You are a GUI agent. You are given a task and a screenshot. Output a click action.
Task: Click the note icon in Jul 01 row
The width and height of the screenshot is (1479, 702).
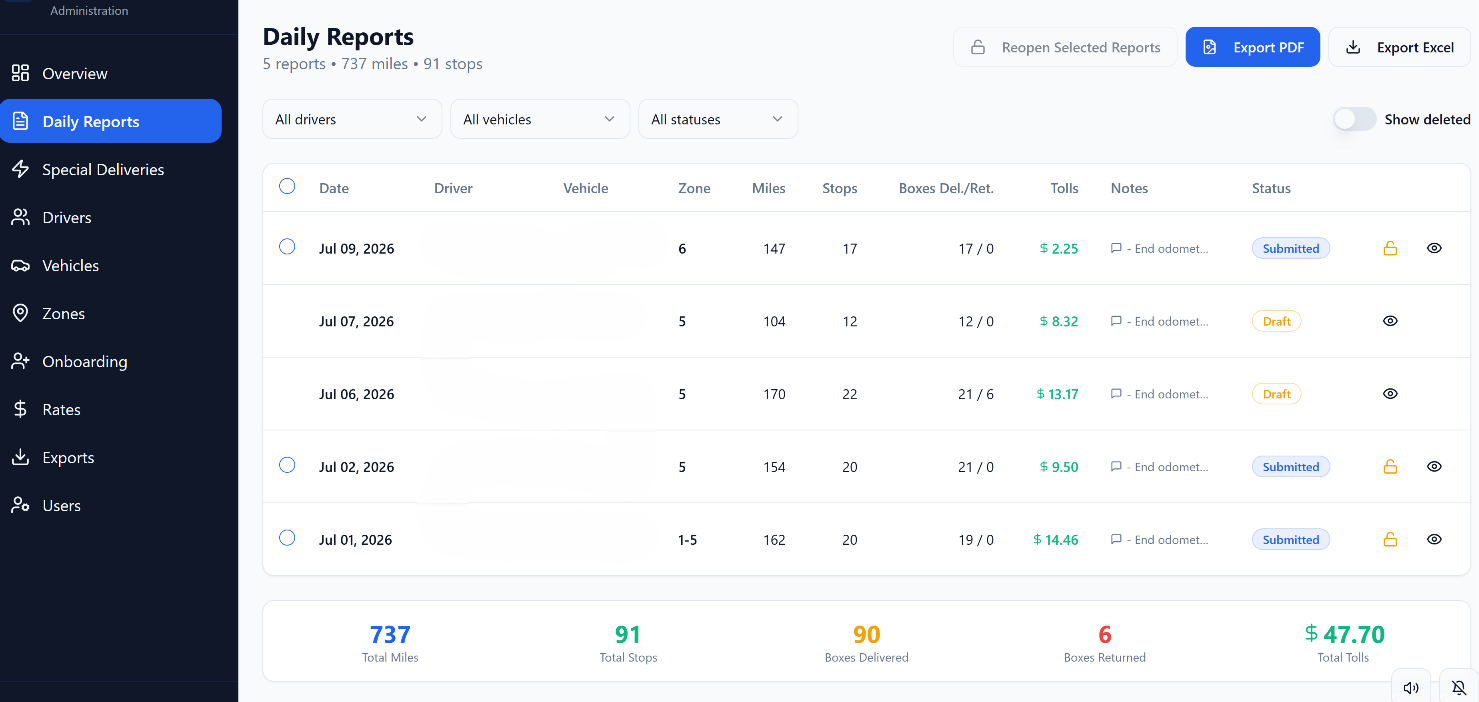1116,540
